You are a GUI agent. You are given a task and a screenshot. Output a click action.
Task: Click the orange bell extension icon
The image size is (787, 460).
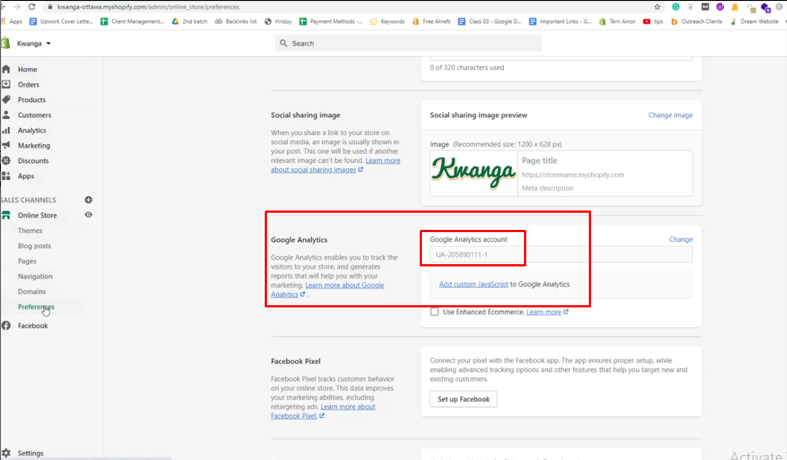click(735, 7)
